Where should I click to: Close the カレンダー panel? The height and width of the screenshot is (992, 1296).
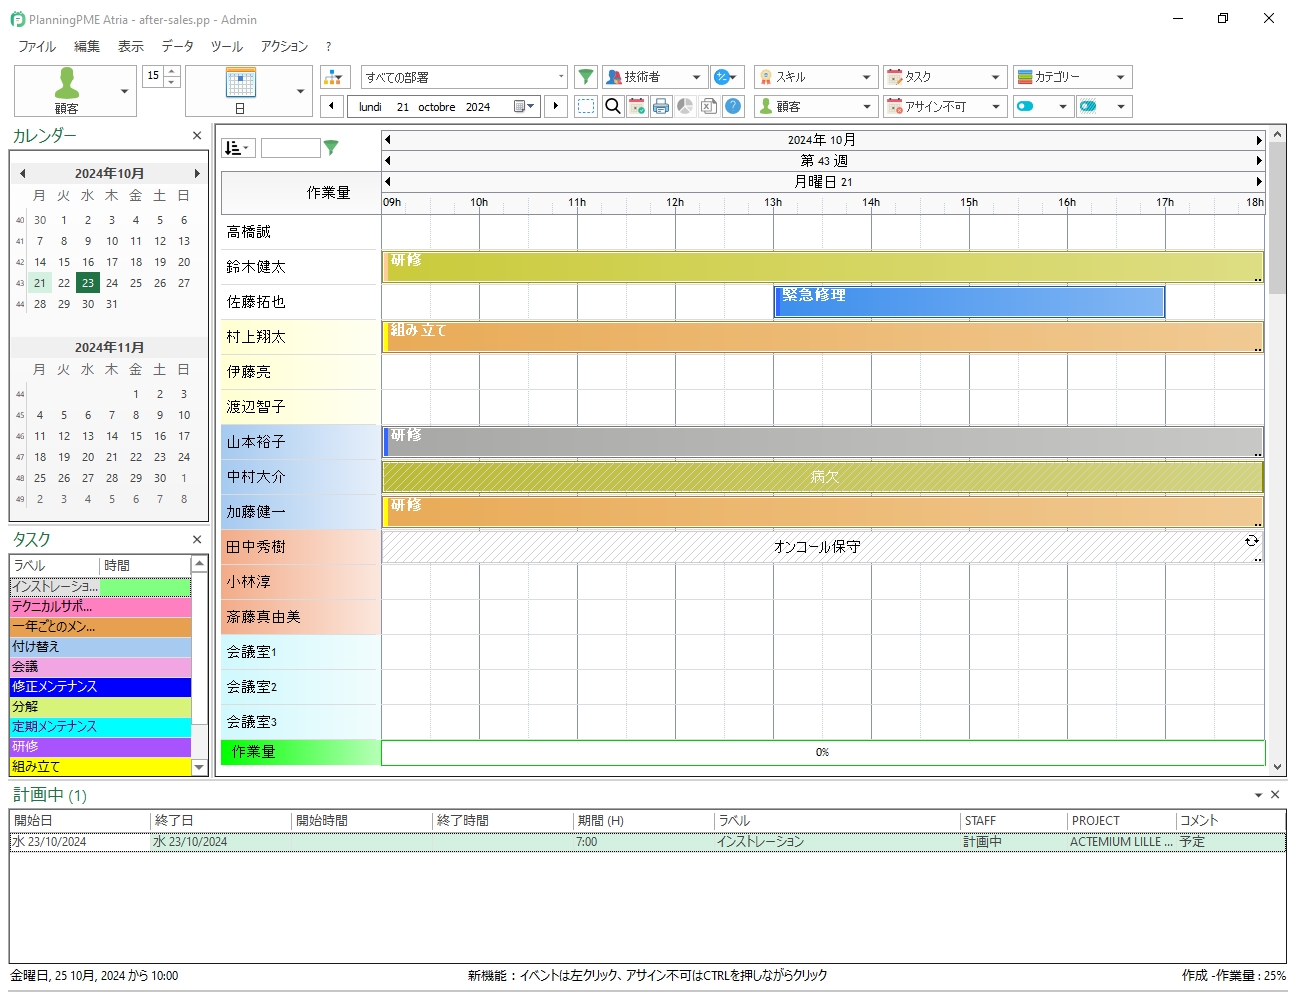(197, 136)
